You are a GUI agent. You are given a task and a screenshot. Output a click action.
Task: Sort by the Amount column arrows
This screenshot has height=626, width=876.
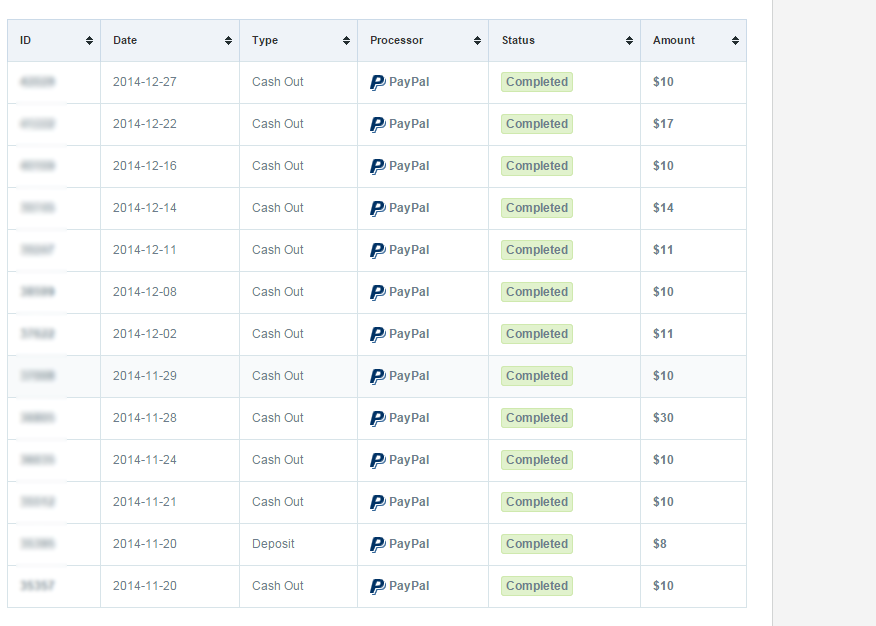tap(735, 41)
